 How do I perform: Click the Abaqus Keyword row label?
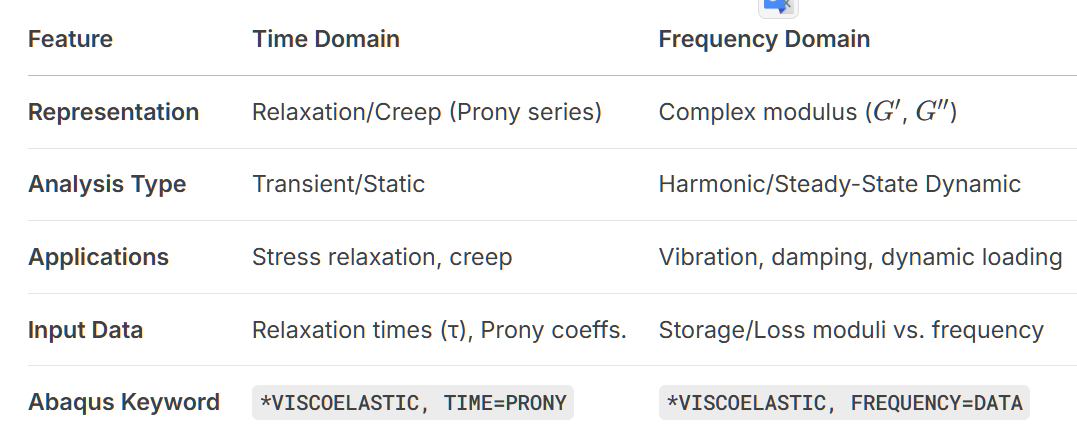pyautogui.click(x=124, y=402)
